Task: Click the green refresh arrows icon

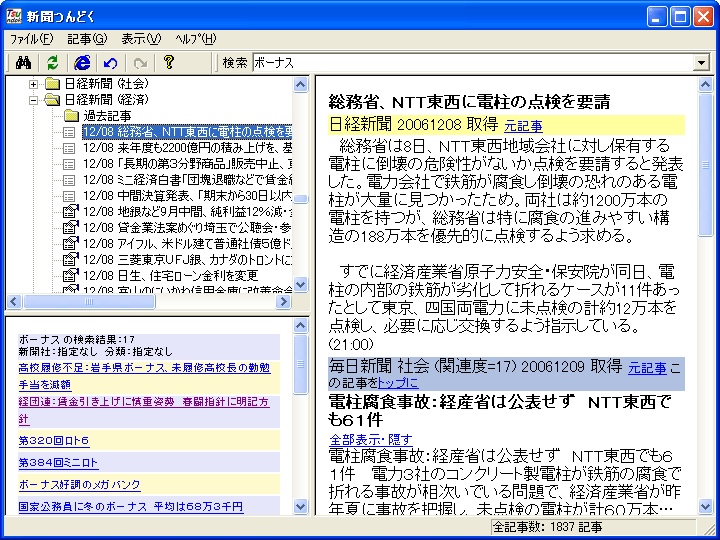Action: coord(53,62)
